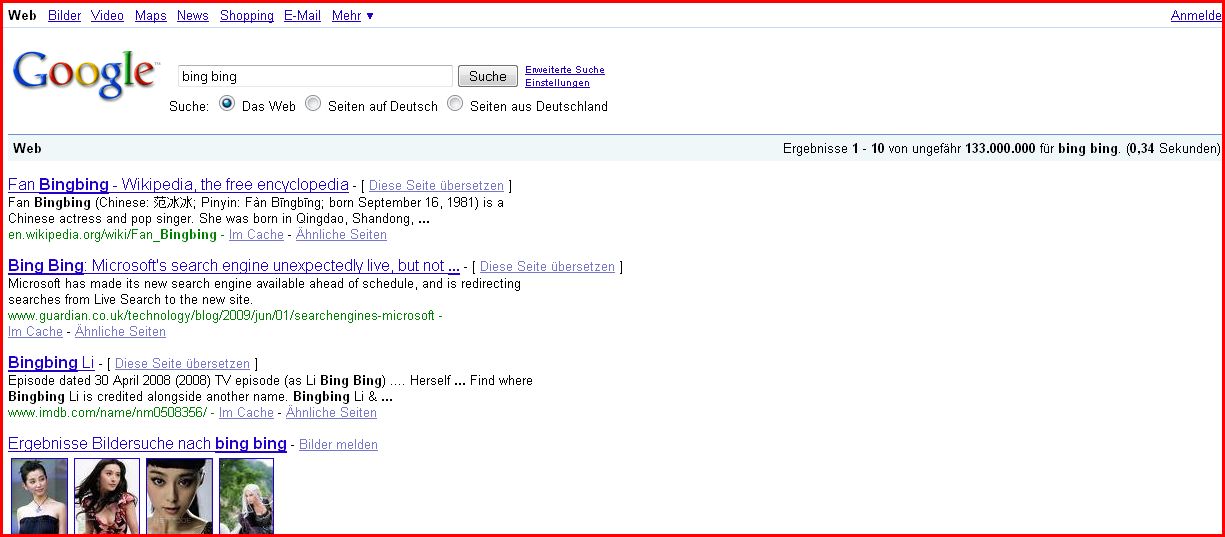The height and width of the screenshot is (537, 1225).
Task: Switch to Bilder search
Action: (65, 16)
